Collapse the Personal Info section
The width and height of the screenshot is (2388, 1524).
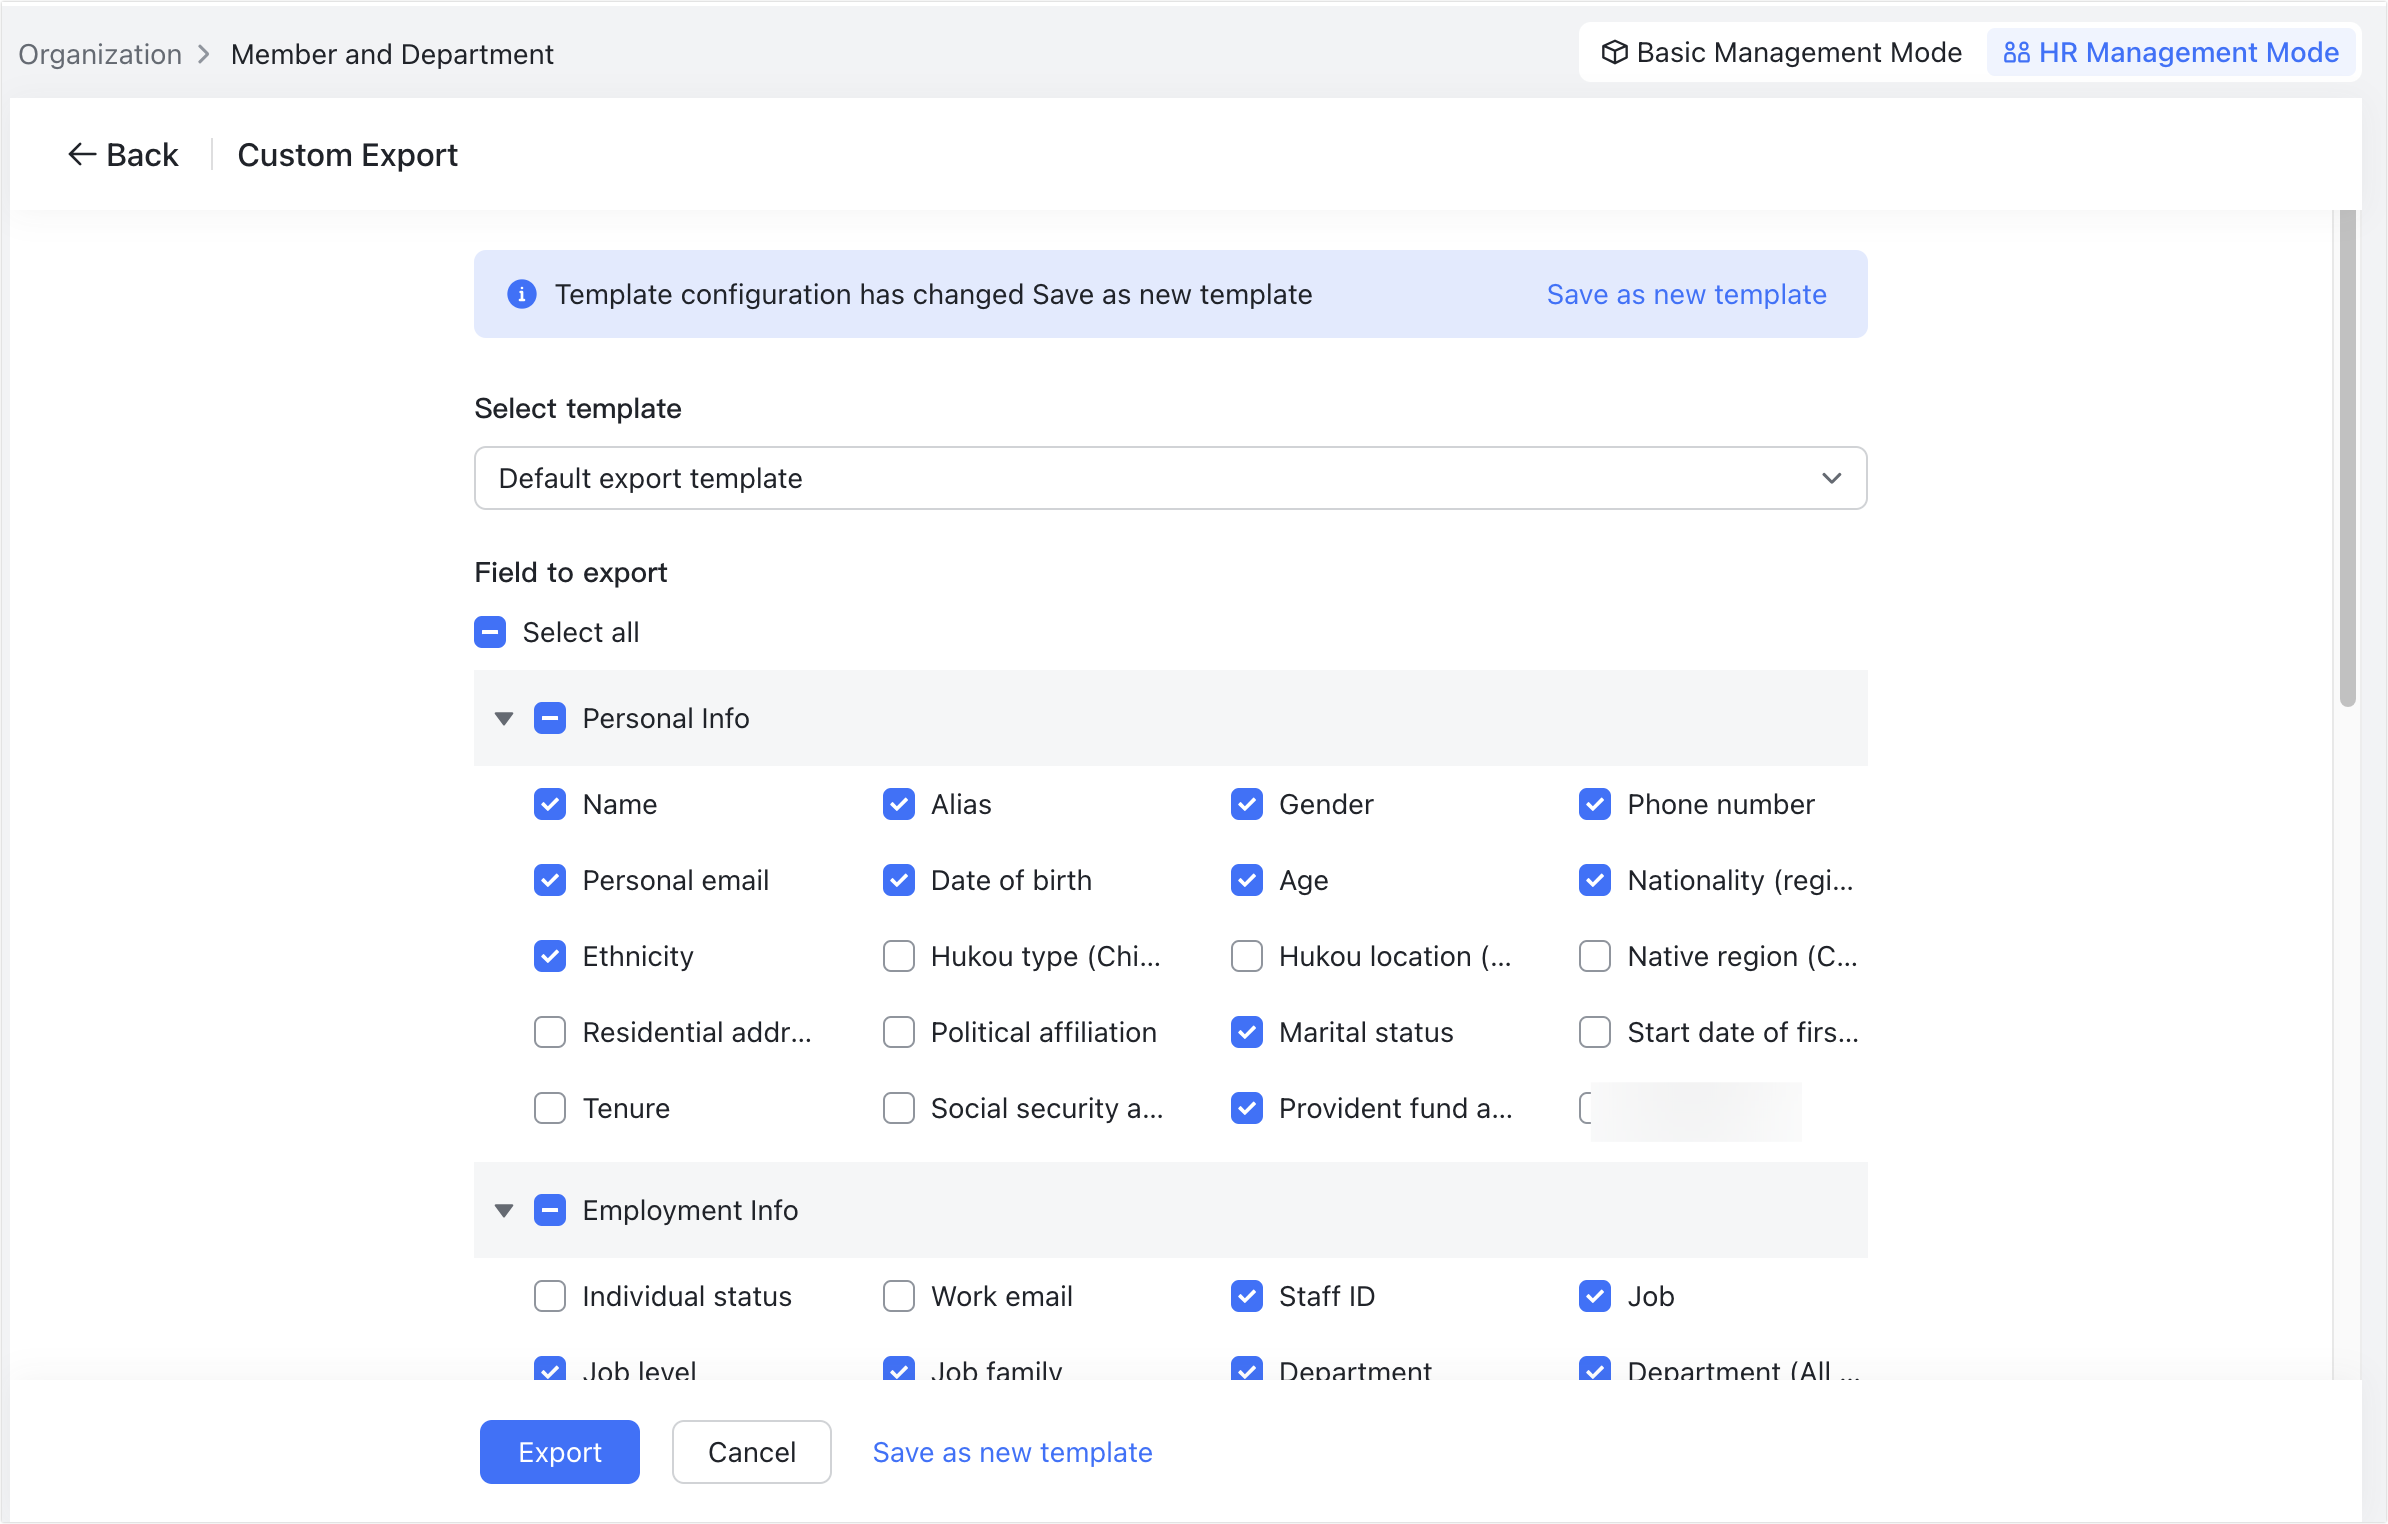504,718
